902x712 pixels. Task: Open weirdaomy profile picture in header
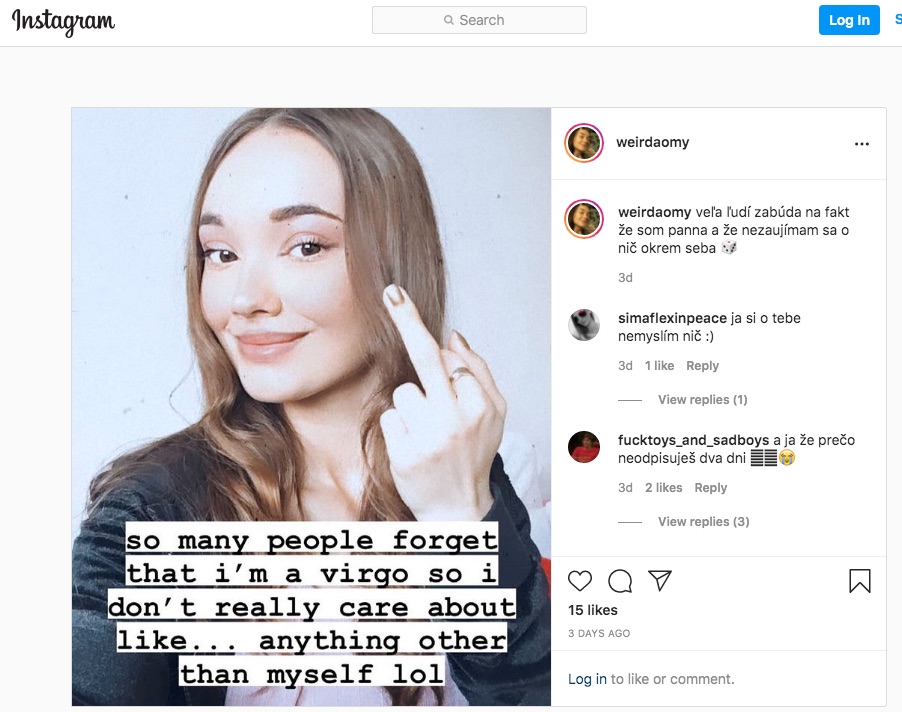coord(584,143)
